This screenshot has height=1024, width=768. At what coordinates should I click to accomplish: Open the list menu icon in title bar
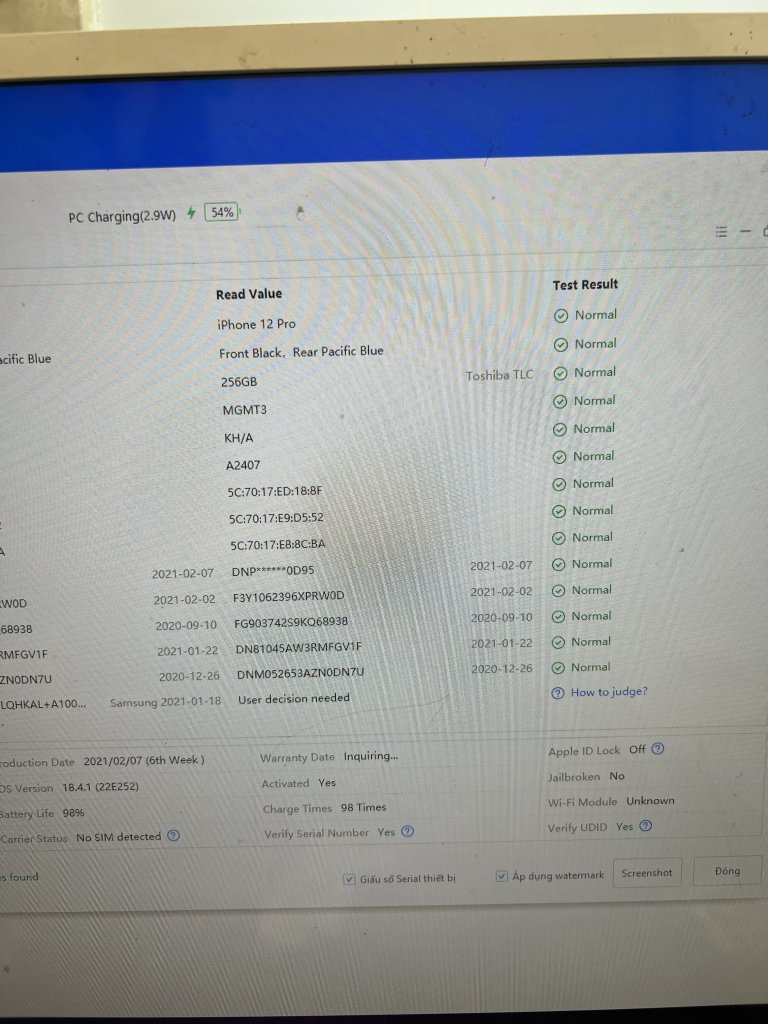click(x=721, y=231)
